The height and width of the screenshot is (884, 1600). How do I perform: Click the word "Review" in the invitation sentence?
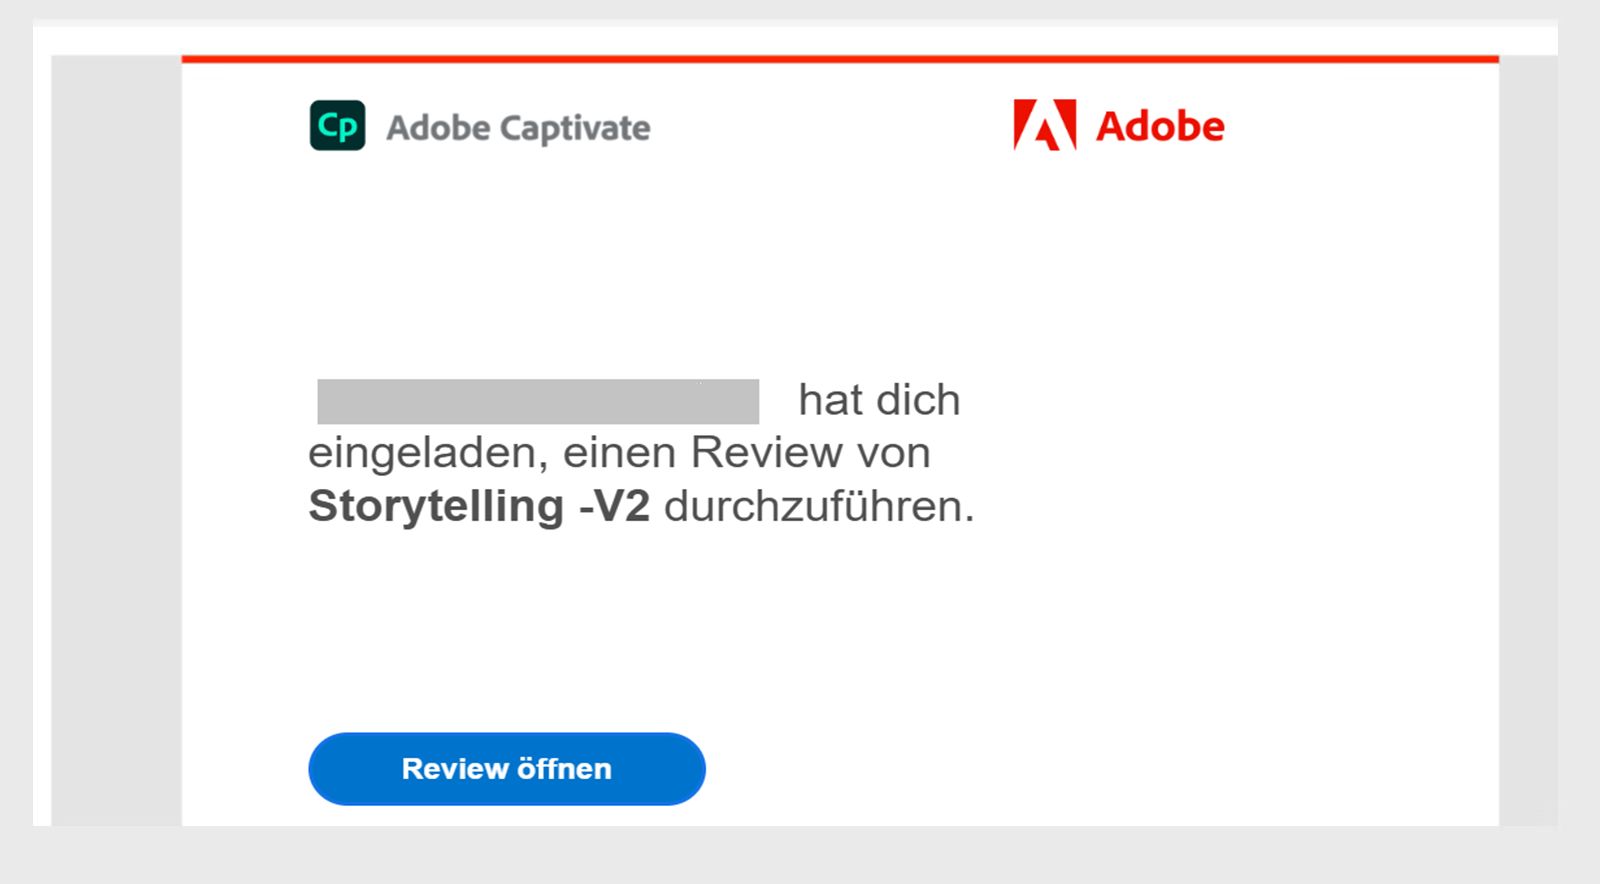[x=766, y=453]
